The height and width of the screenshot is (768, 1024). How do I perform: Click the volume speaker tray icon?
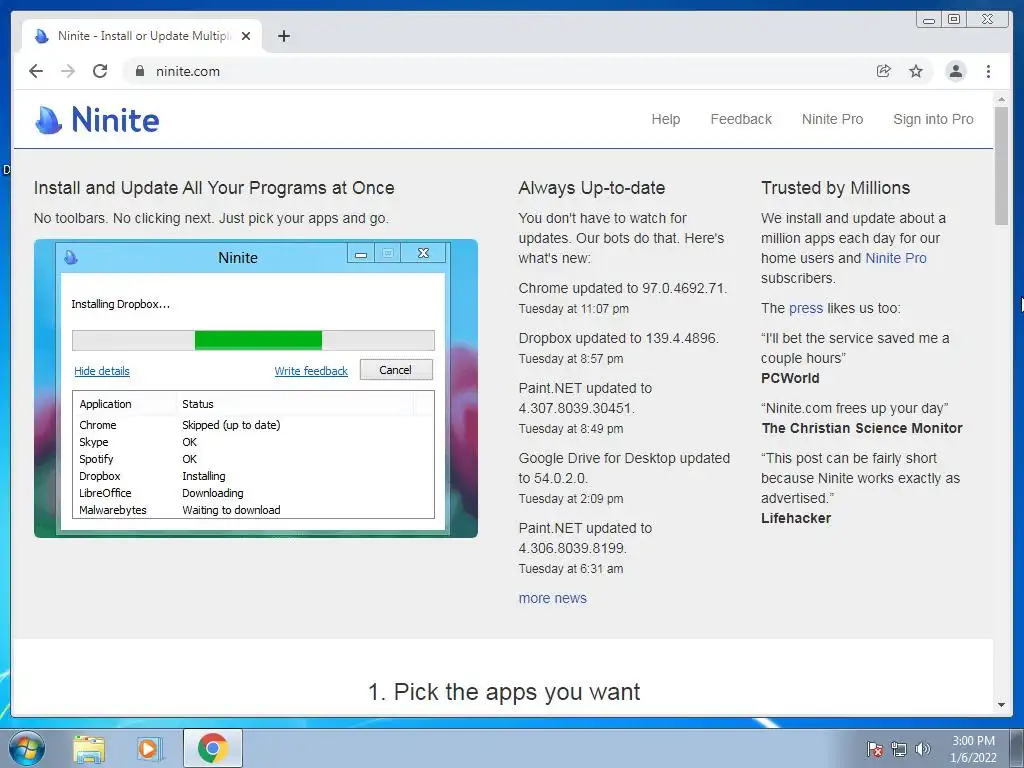[x=922, y=749]
